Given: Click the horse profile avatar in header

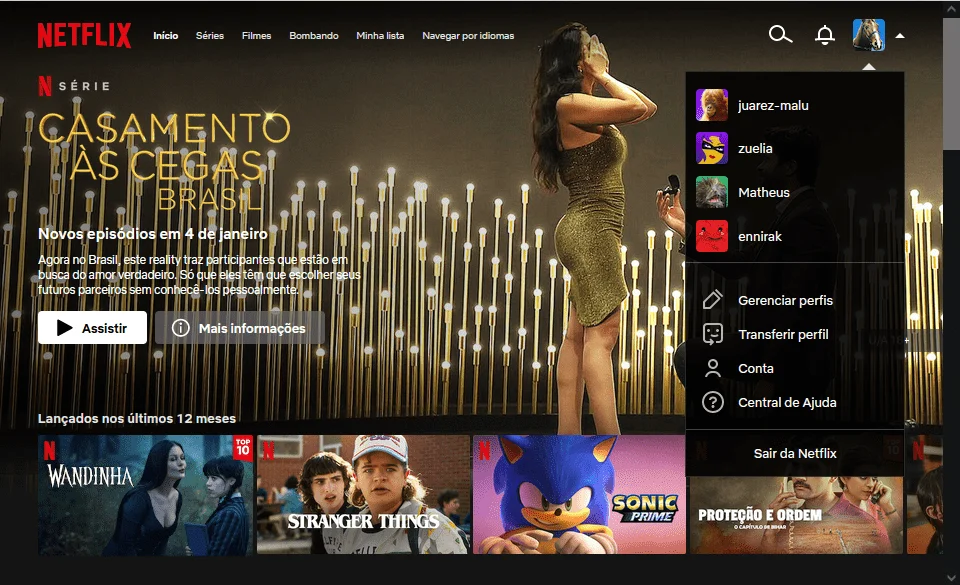Looking at the screenshot, I should coord(868,35).
